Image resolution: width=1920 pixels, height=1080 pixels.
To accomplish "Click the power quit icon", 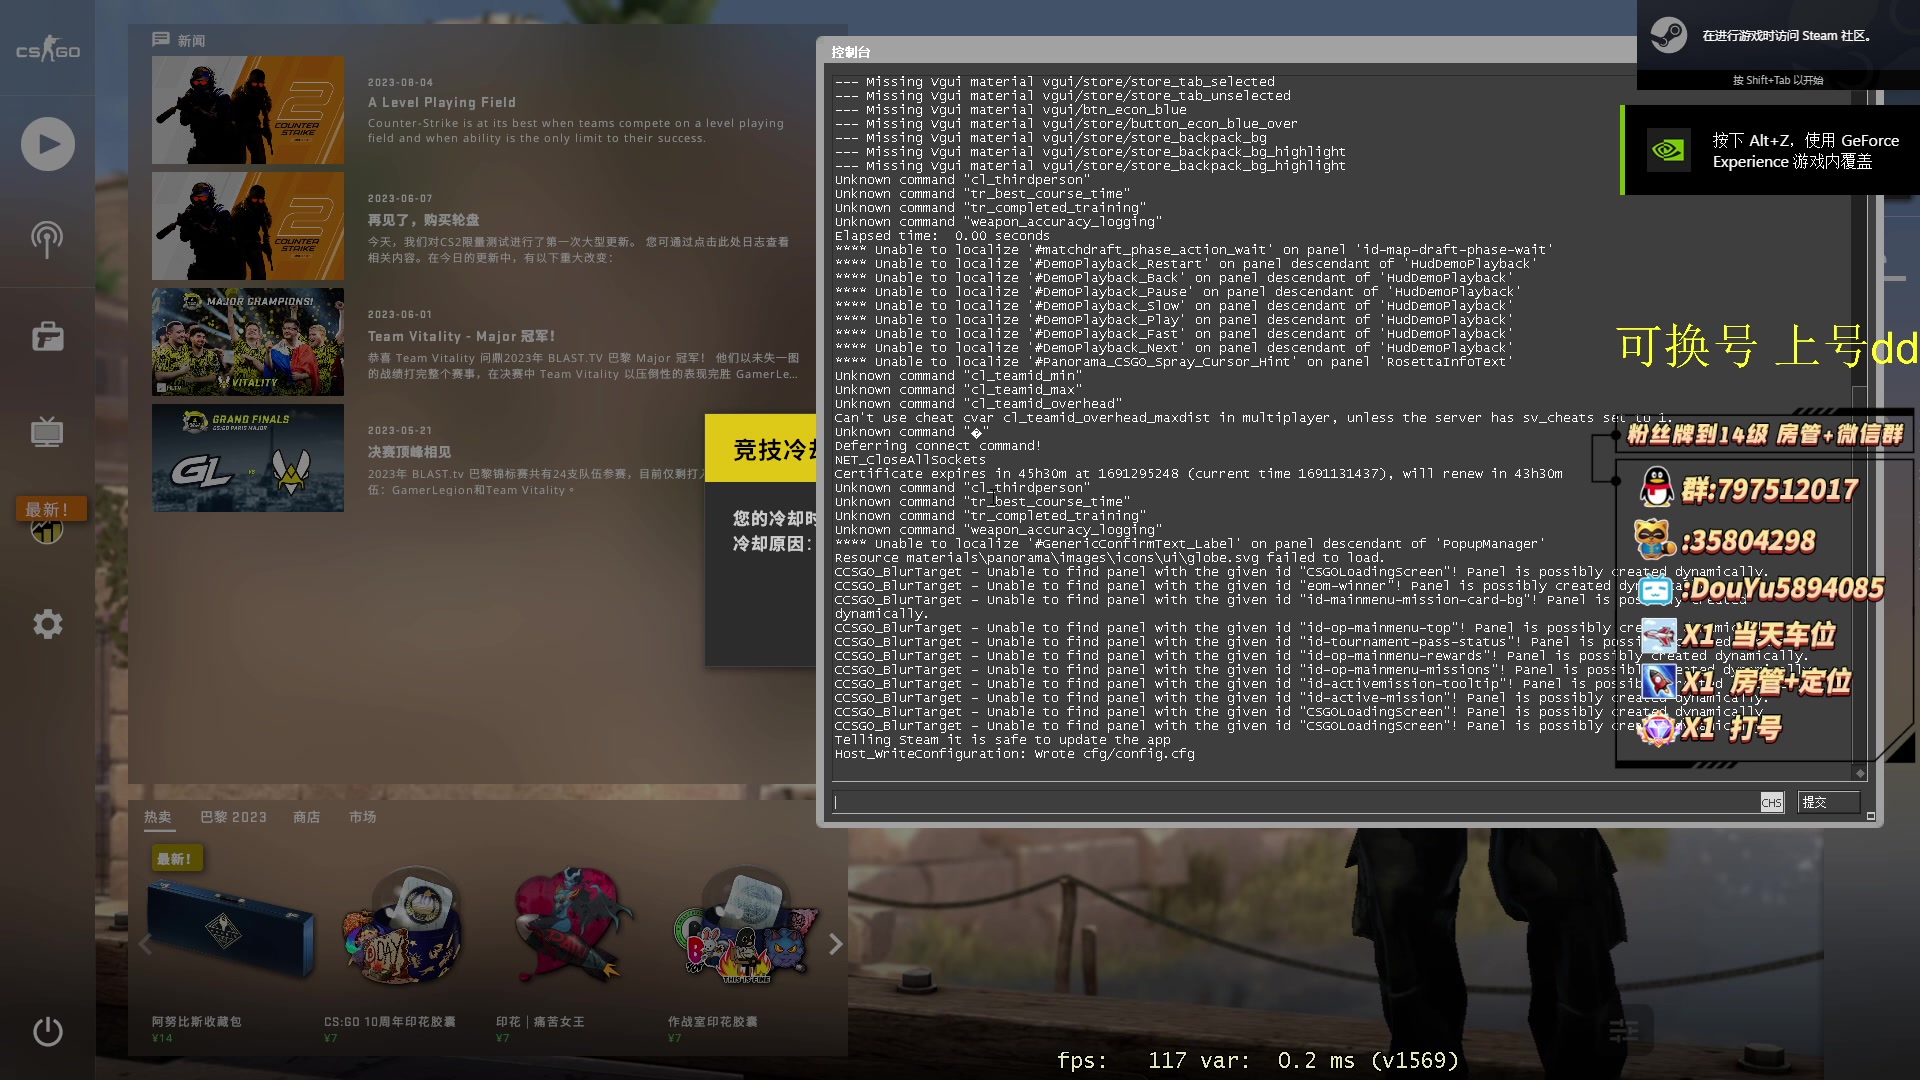I will coord(48,1031).
